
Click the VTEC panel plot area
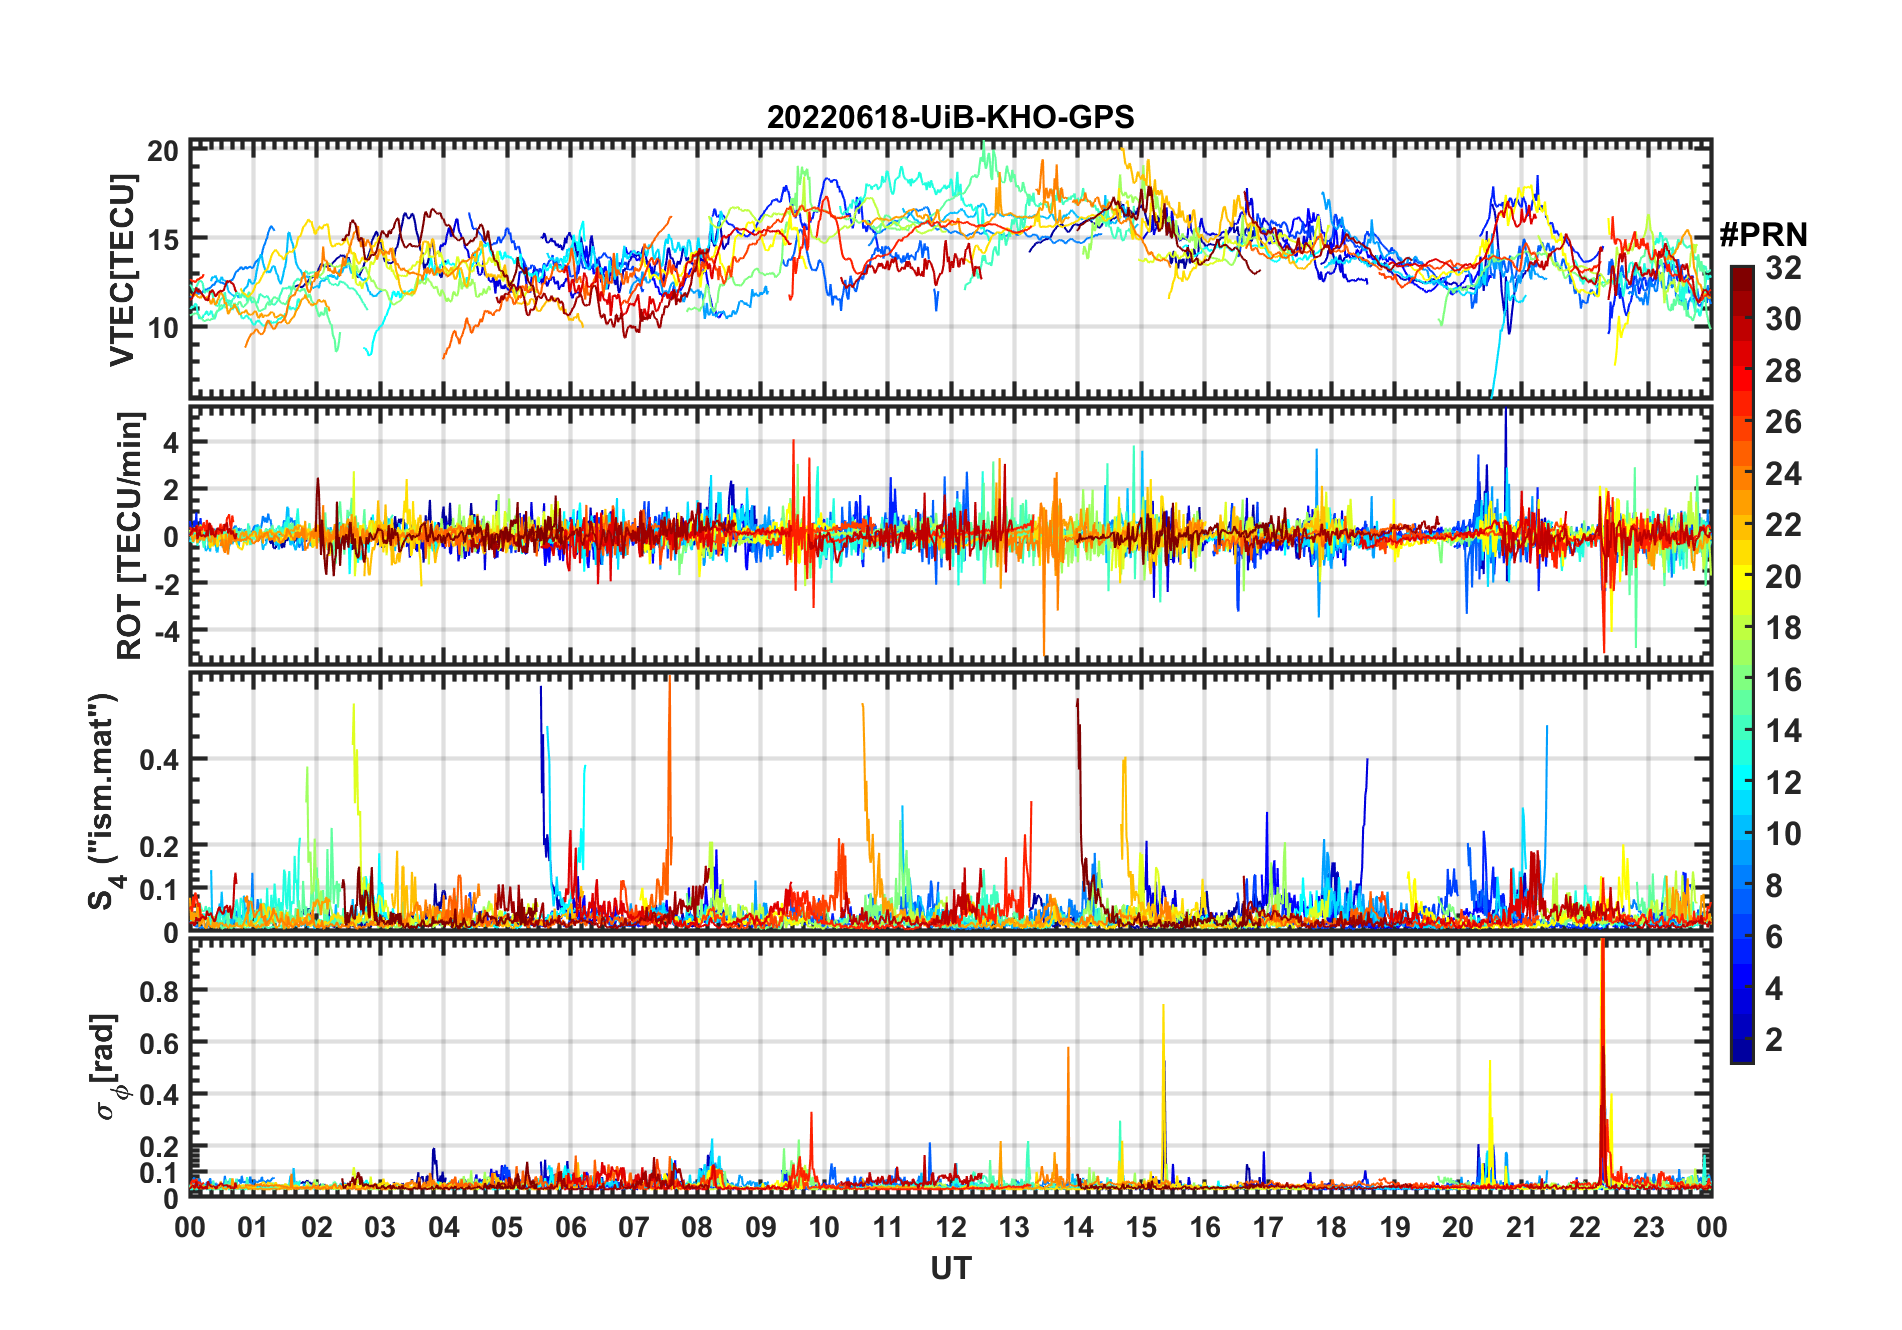tap(950, 270)
